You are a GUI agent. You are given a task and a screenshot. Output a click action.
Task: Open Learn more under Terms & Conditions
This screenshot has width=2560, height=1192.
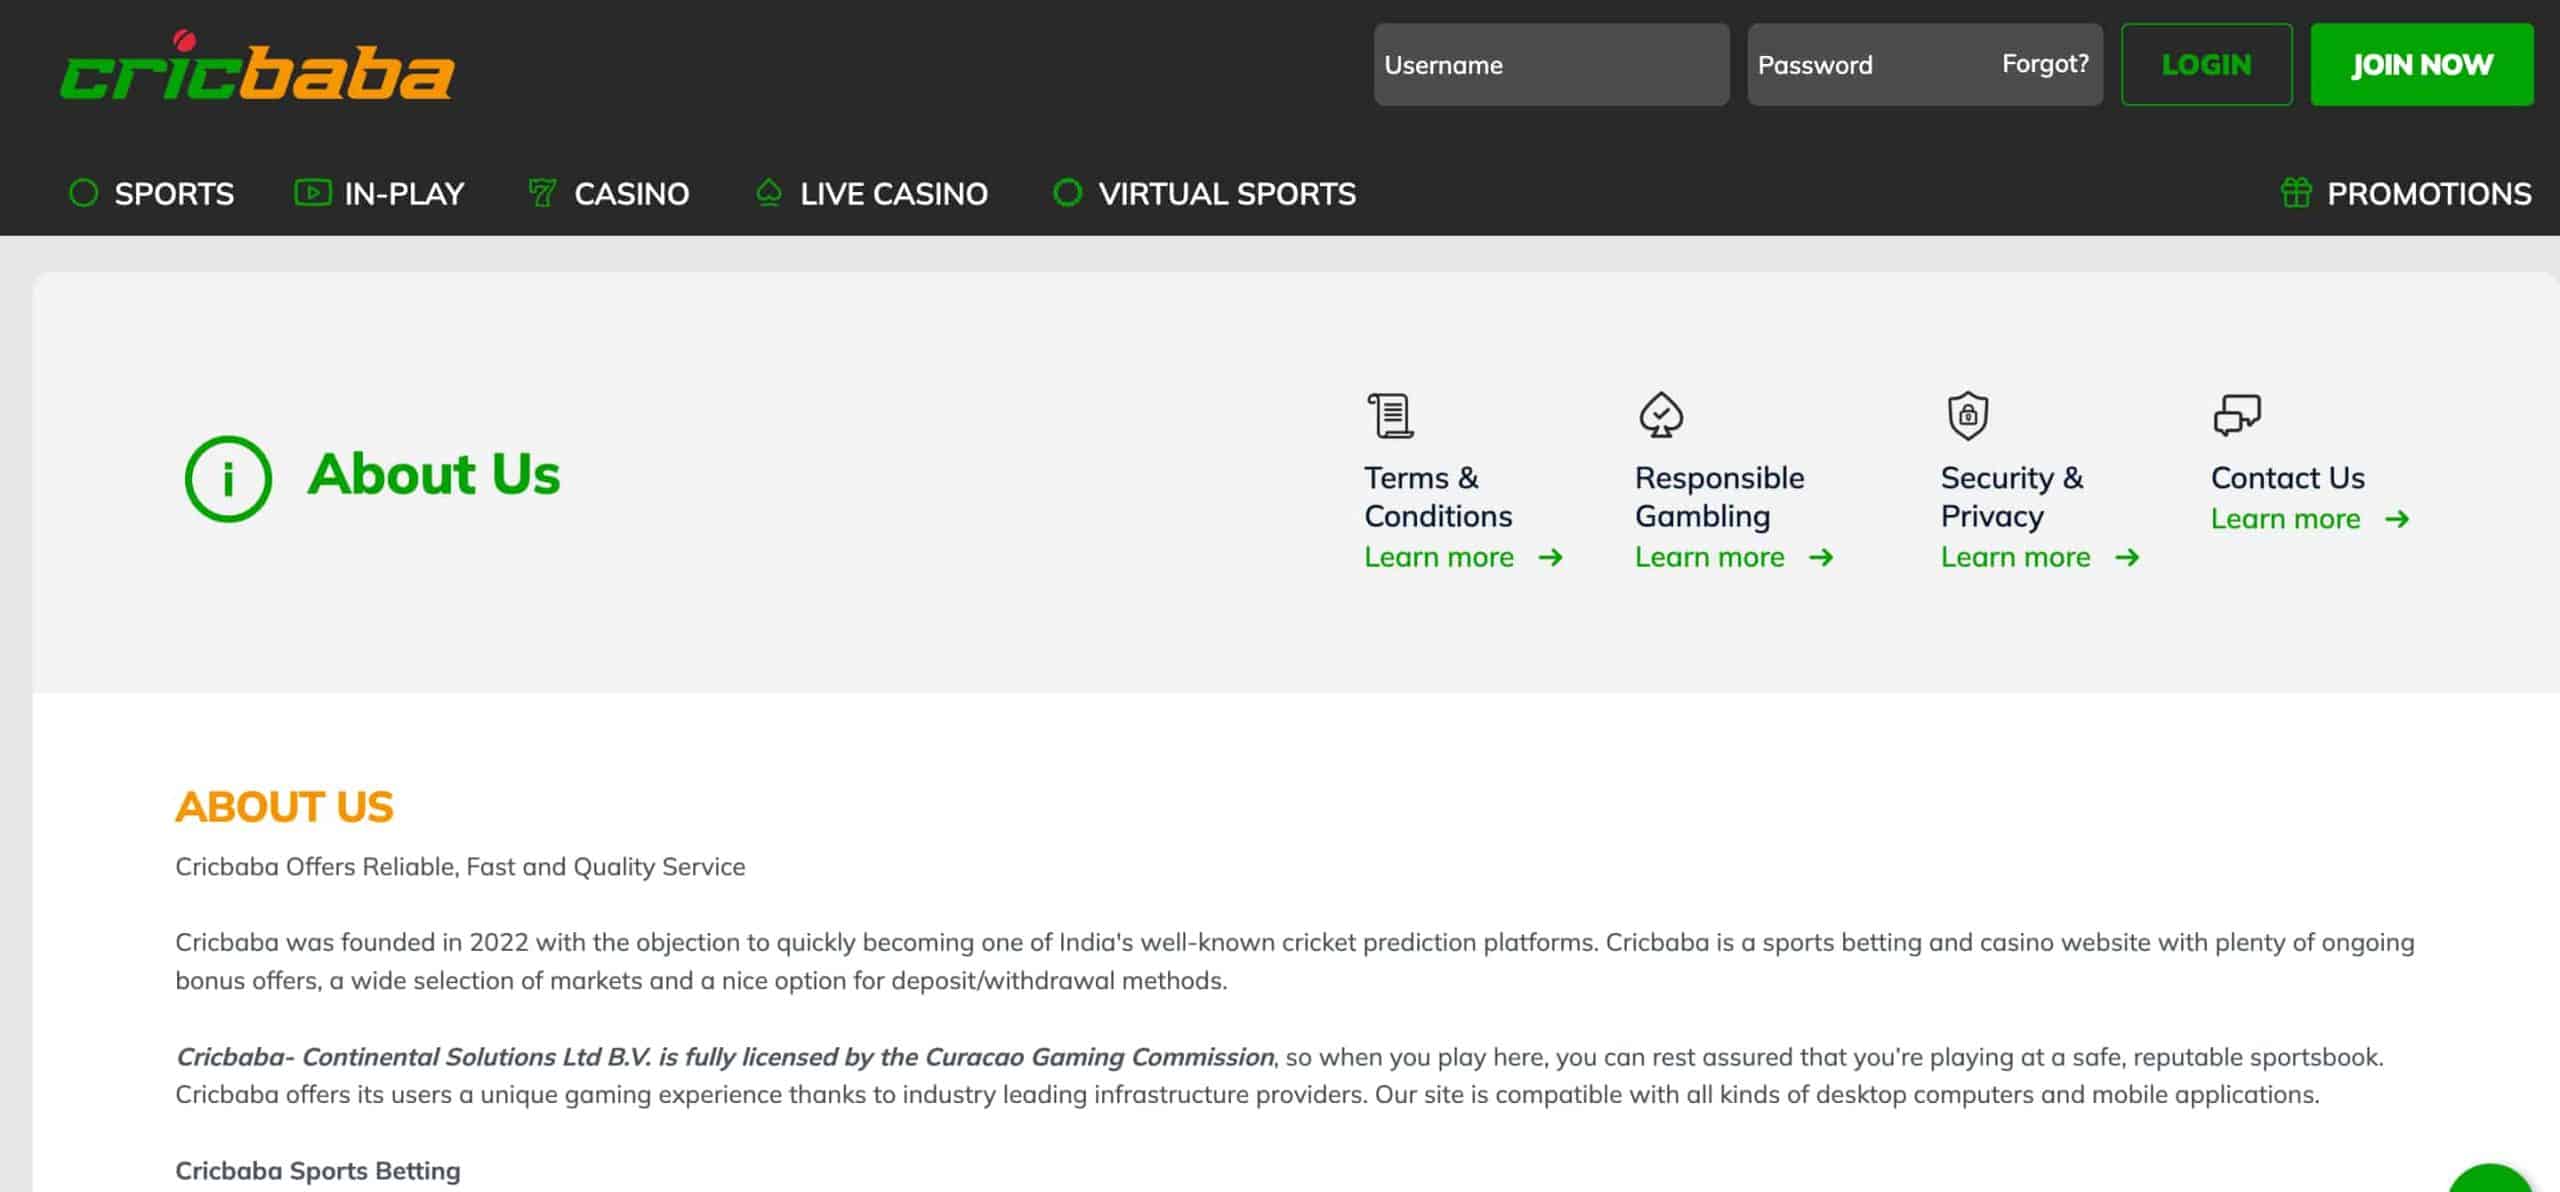click(x=1439, y=557)
